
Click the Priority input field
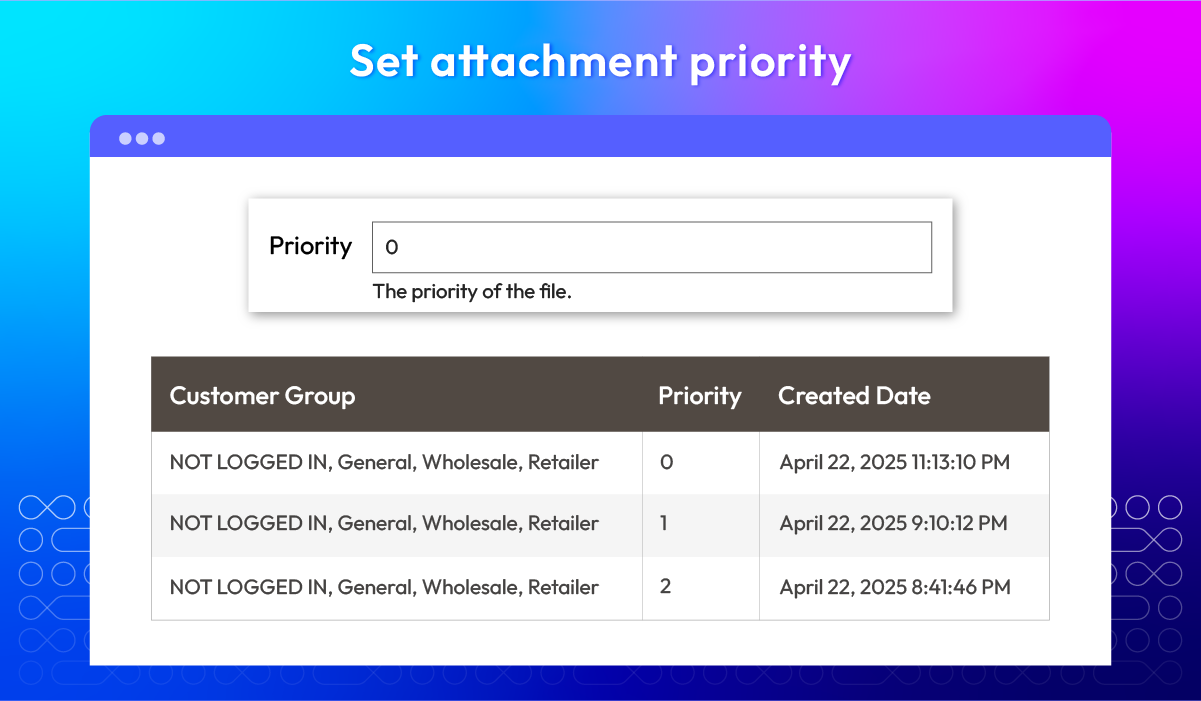pyautogui.click(x=652, y=247)
